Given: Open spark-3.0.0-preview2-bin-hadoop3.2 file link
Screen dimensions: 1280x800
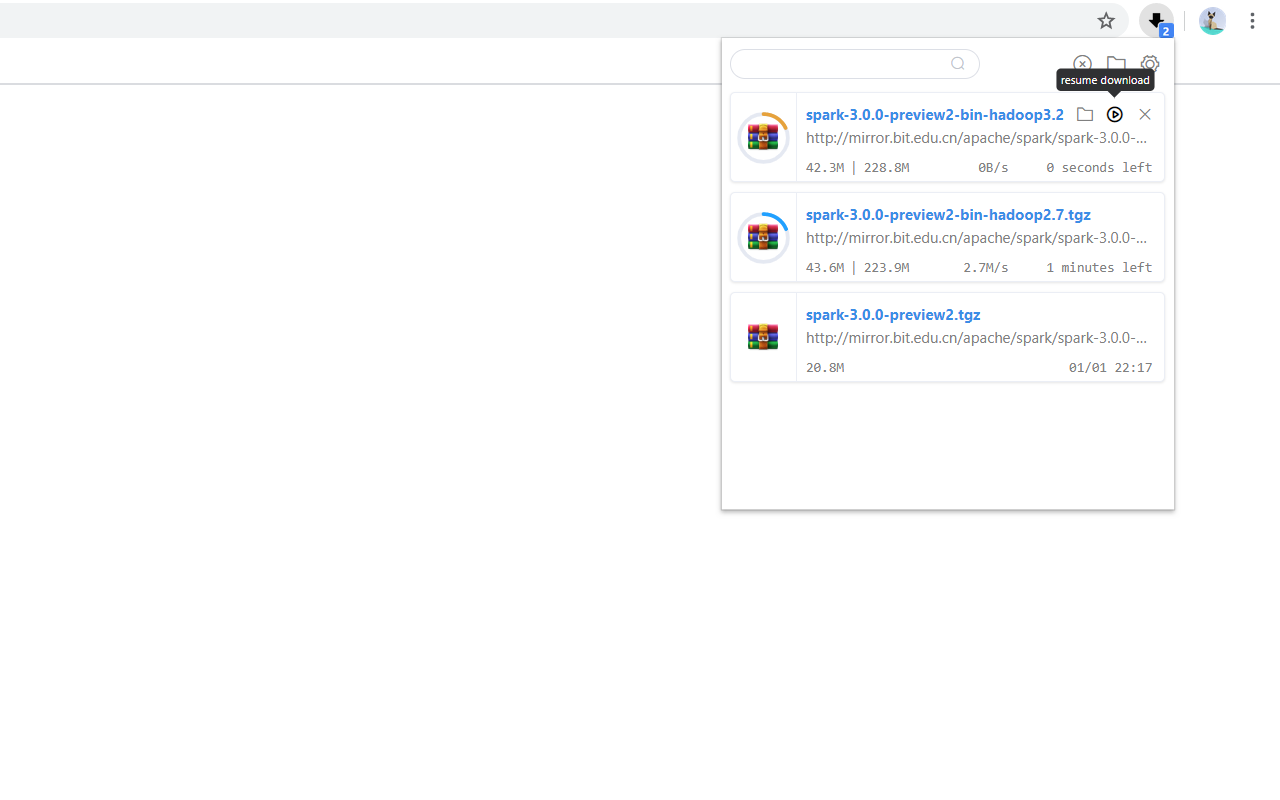Looking at the screenshot, I should [x=935, y=114].
